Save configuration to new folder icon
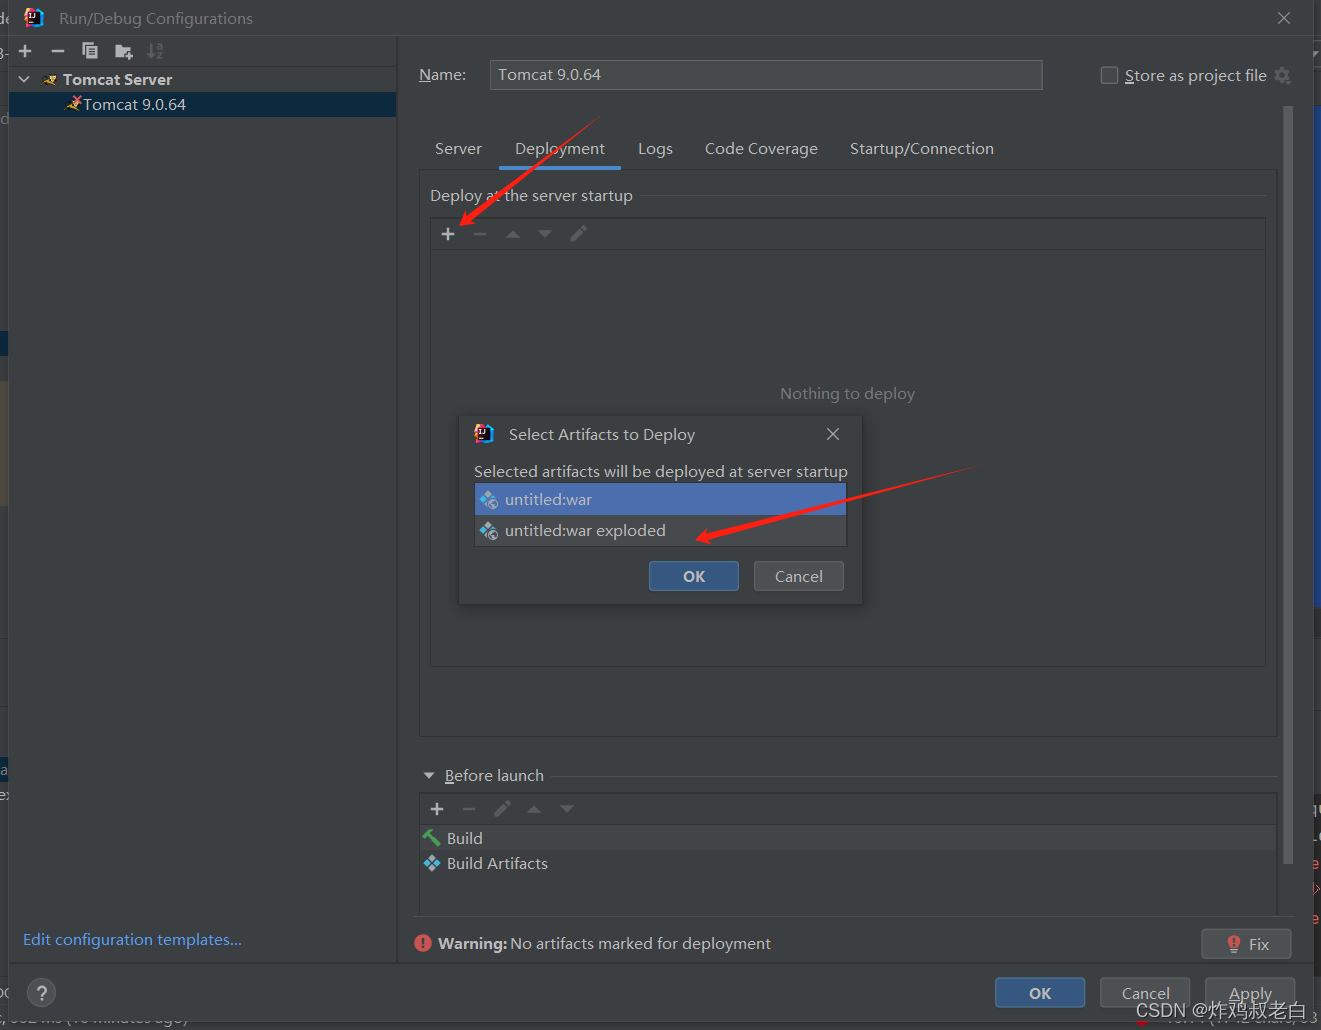This screenshot has width=1321, height=1030. coord(124,51)
